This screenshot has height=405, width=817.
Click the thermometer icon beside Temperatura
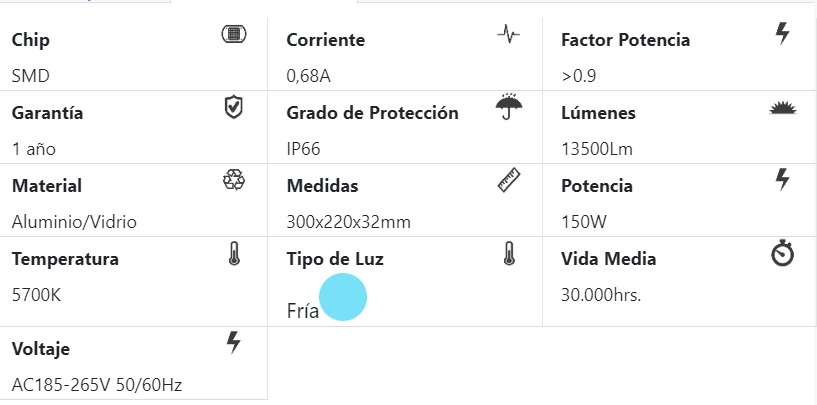(233, 254)
